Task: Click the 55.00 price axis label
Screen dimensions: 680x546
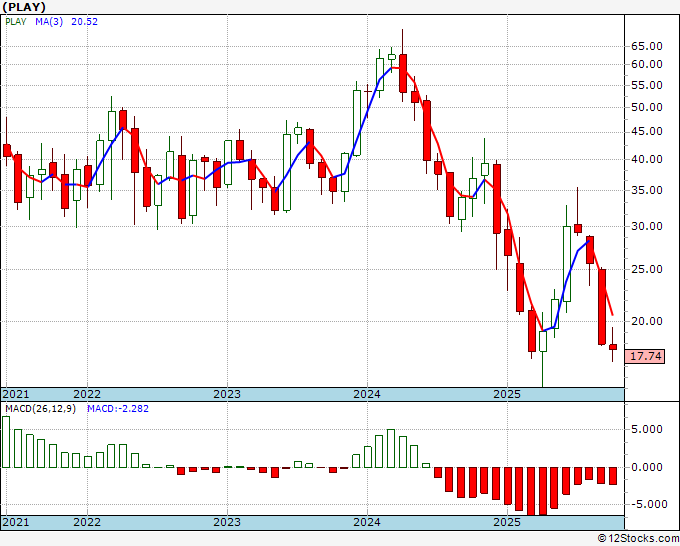Action: pos(647,85)
